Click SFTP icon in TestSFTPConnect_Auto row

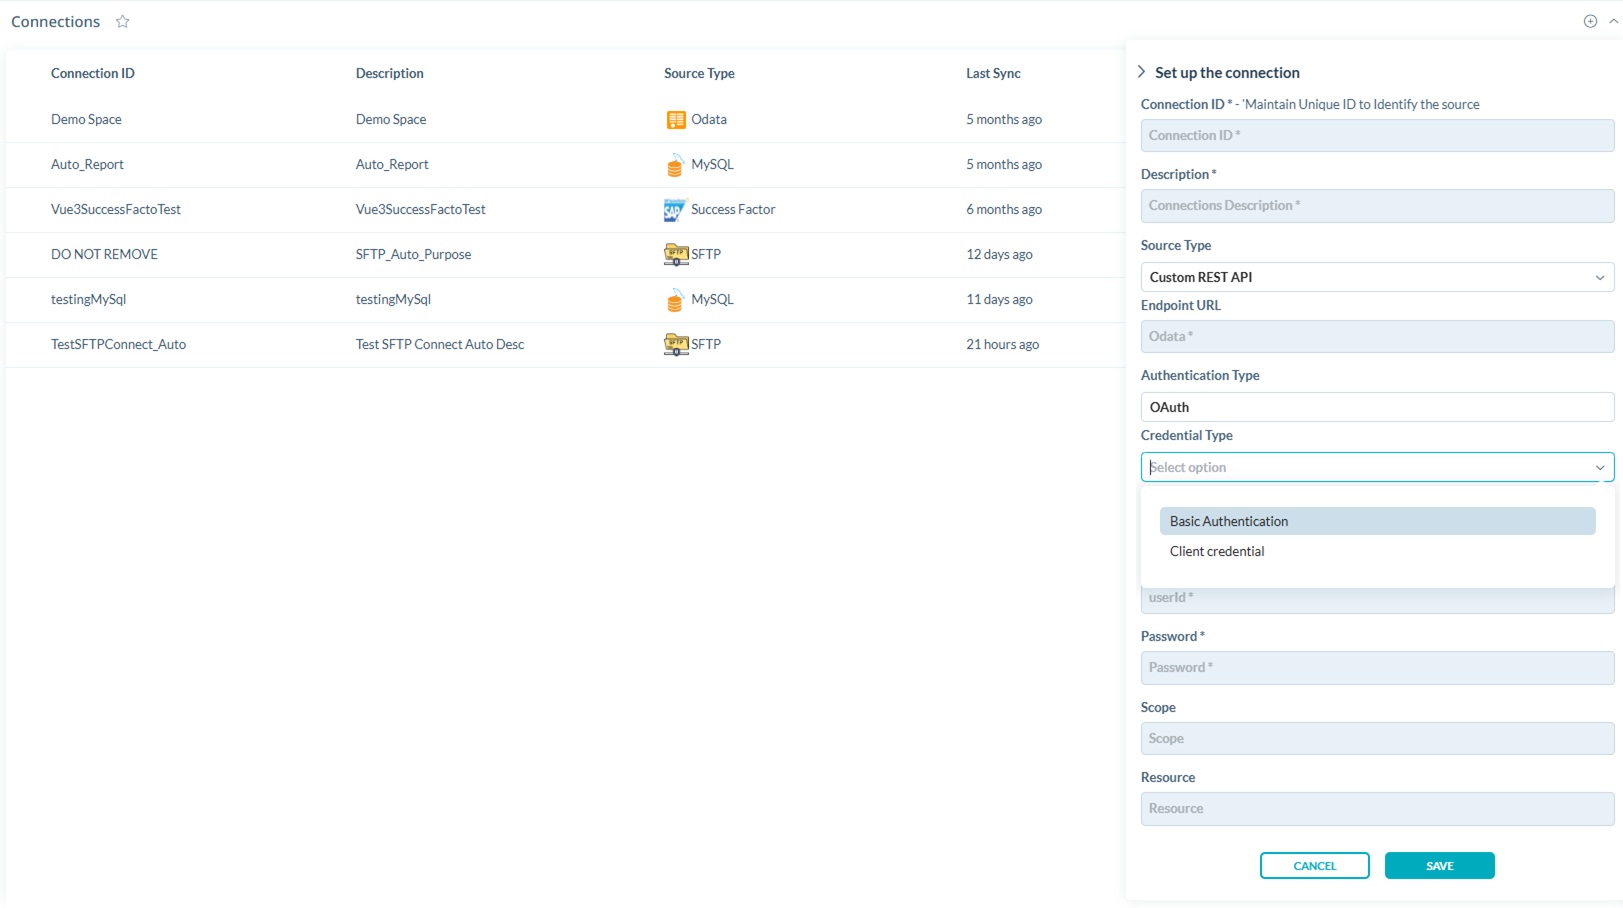click(676, 345)
